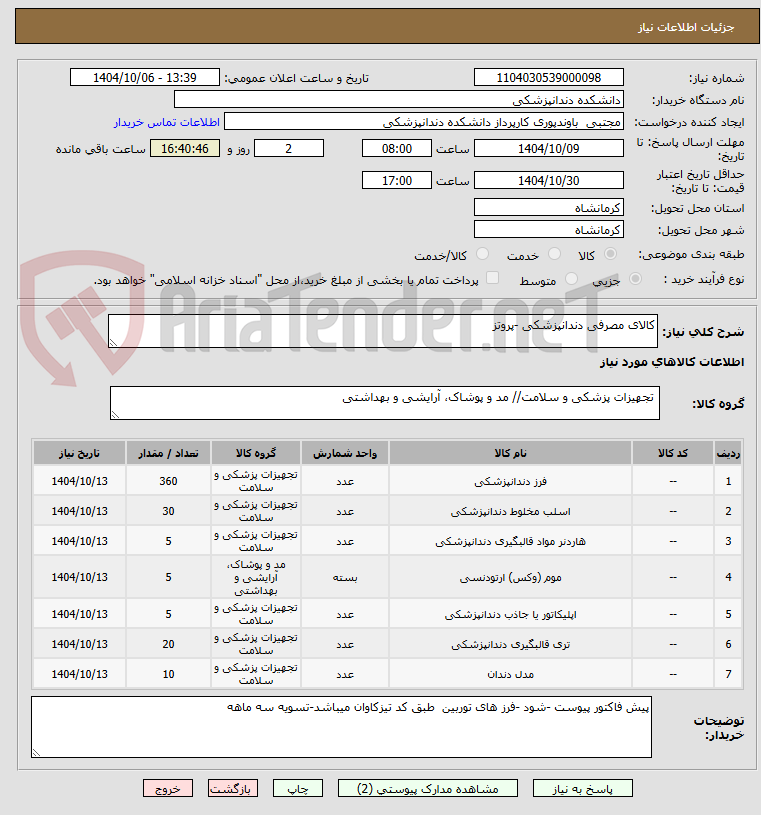The width and height of the screenshot is (761, 815).
Task: Click the خروج exit button
Action: coord(168,788)
